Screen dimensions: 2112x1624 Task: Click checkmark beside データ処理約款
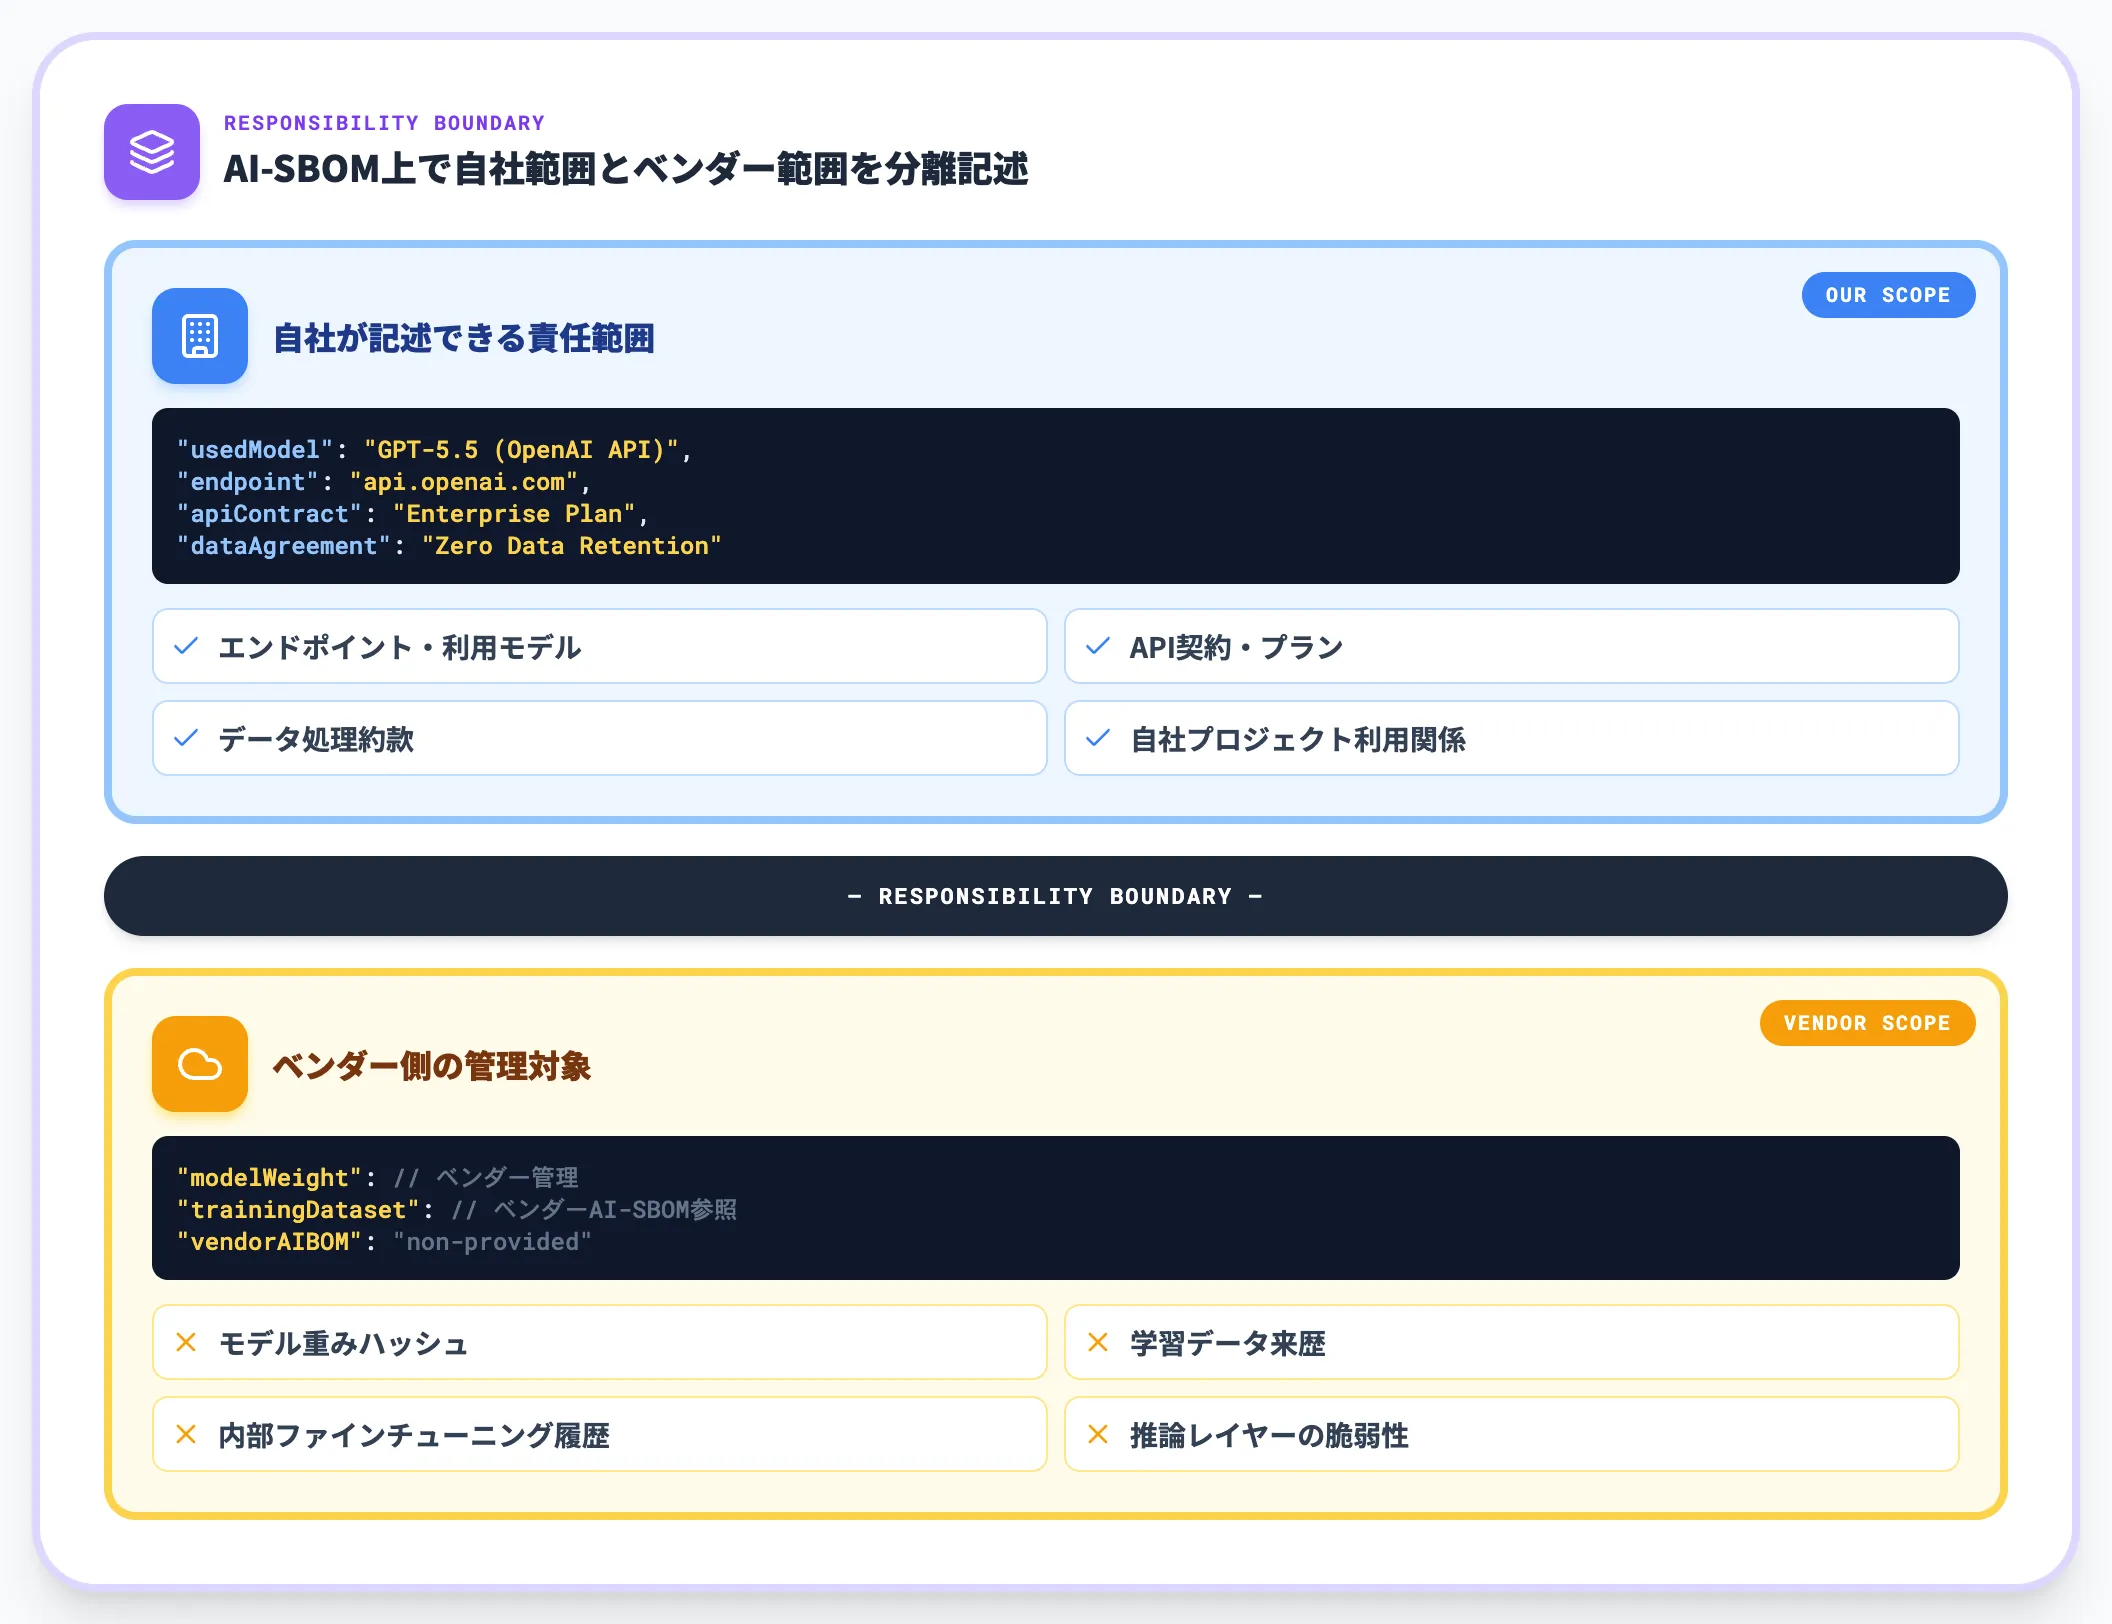tap(186, 738)
